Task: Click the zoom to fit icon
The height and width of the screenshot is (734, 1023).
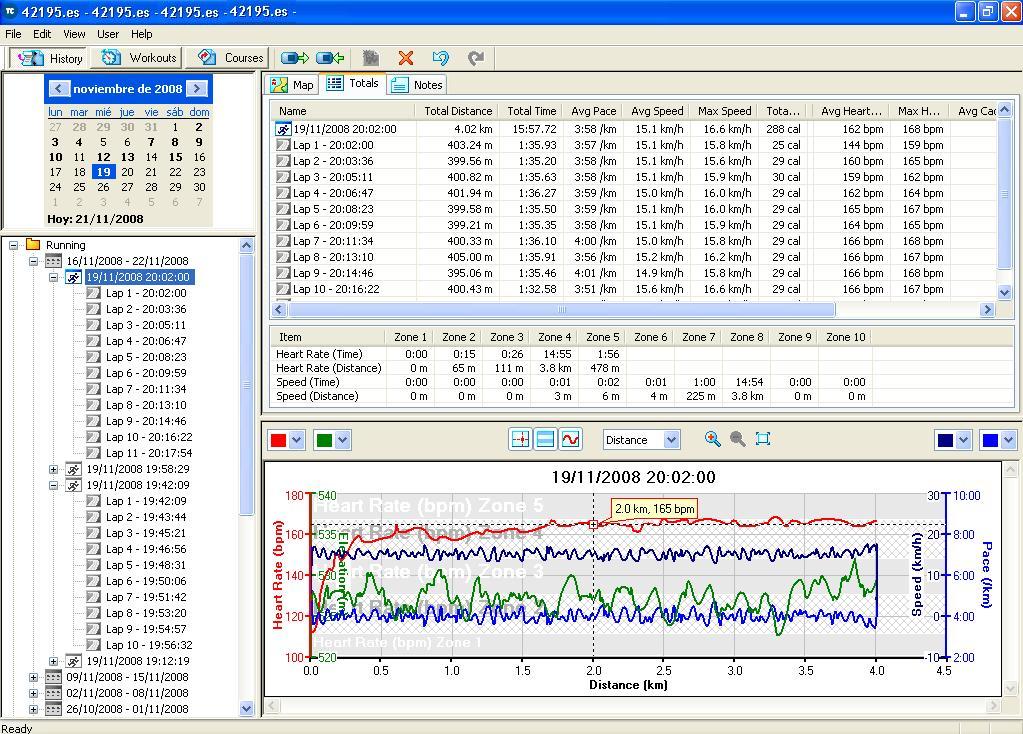Action: pyautogui.click(x=763, y=439)
